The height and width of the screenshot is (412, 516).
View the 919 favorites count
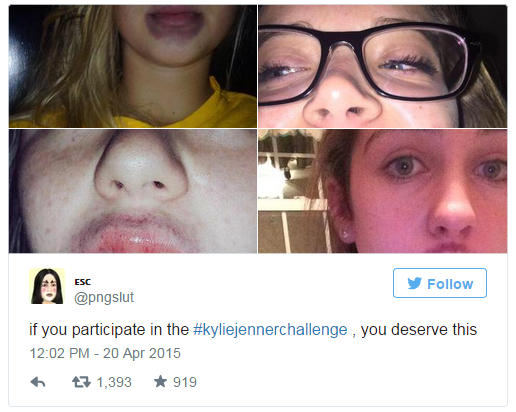pyautogui.click(x=185, y=382)
